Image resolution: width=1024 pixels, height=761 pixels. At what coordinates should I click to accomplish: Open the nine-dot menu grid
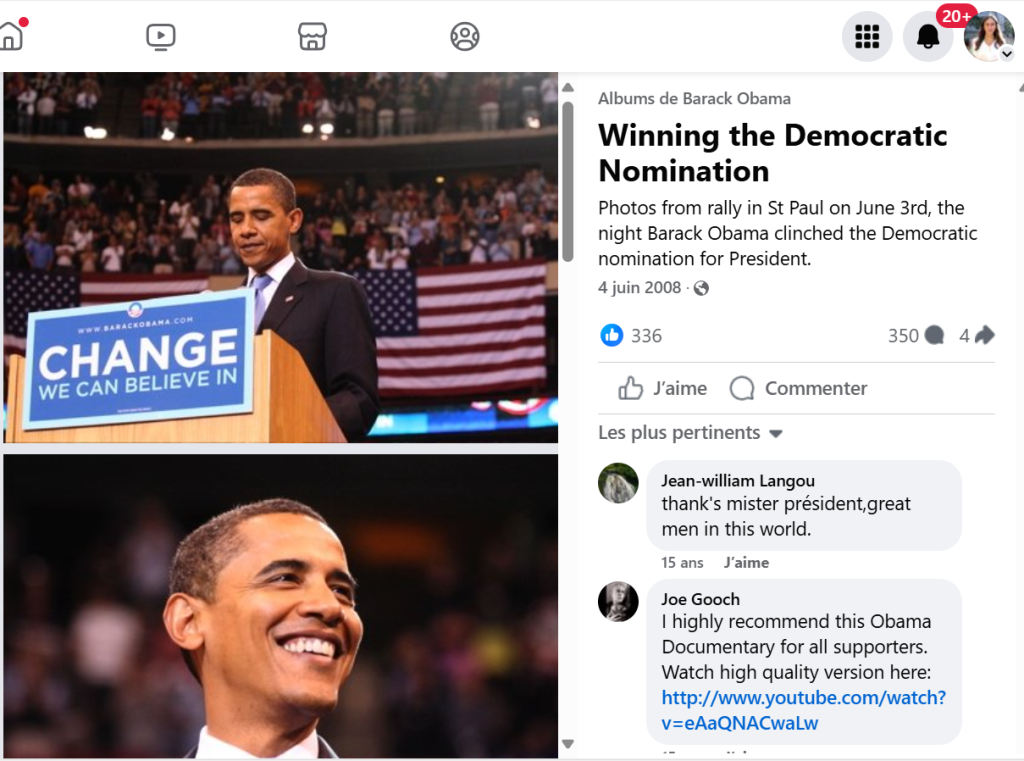867,37
